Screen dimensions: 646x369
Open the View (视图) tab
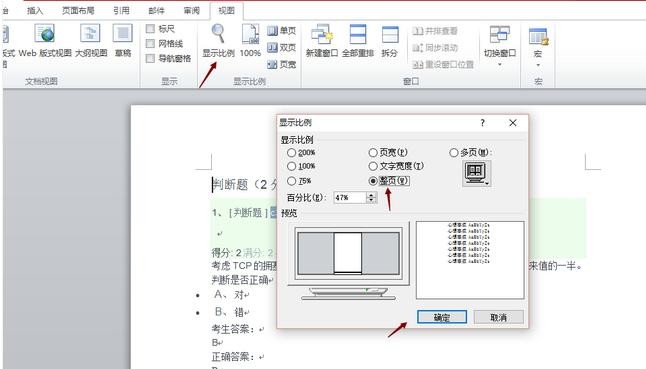click(x=226, y=10)
